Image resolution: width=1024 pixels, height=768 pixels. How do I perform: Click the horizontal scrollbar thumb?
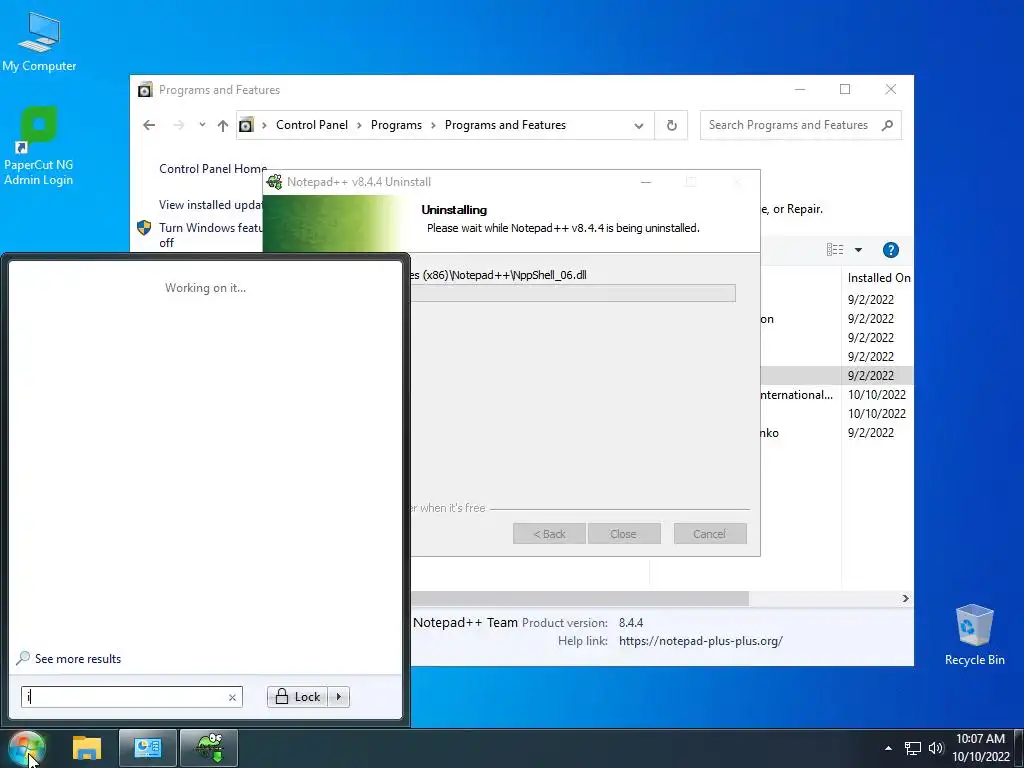click(580, 598)
